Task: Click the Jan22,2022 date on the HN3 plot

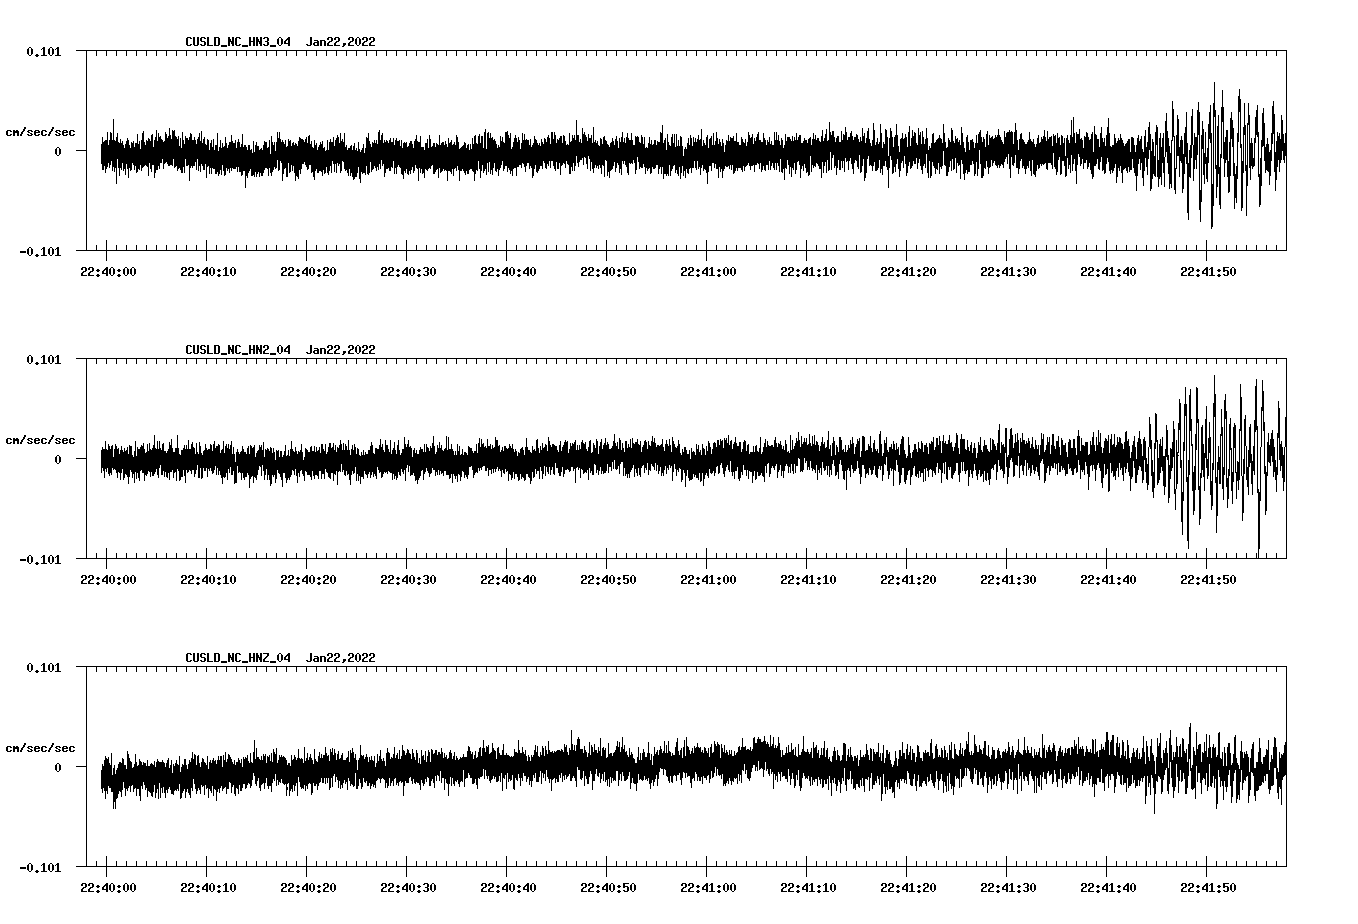Action: [x=340, y=42]
